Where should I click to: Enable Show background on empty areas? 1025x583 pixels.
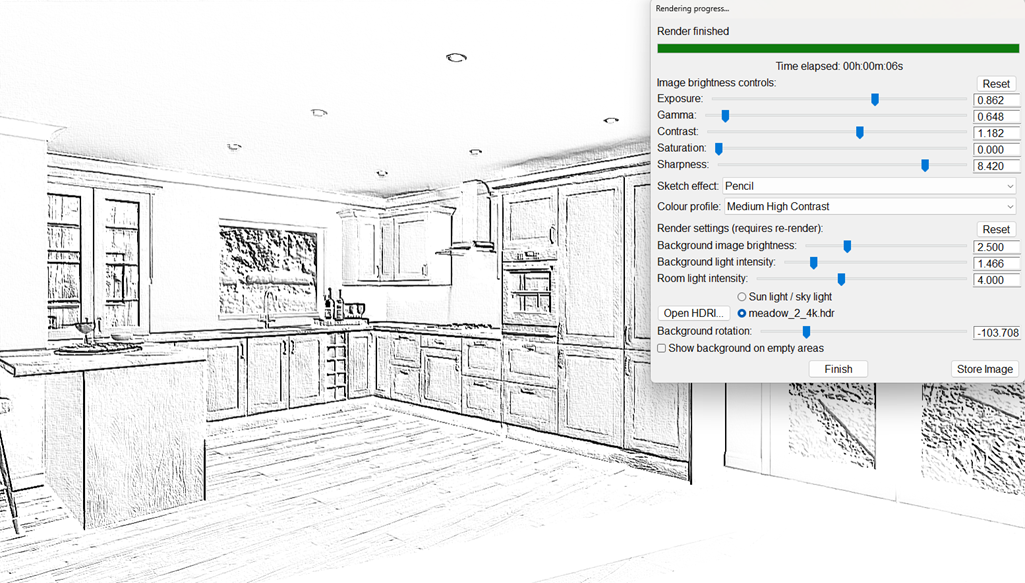point(662,348)
